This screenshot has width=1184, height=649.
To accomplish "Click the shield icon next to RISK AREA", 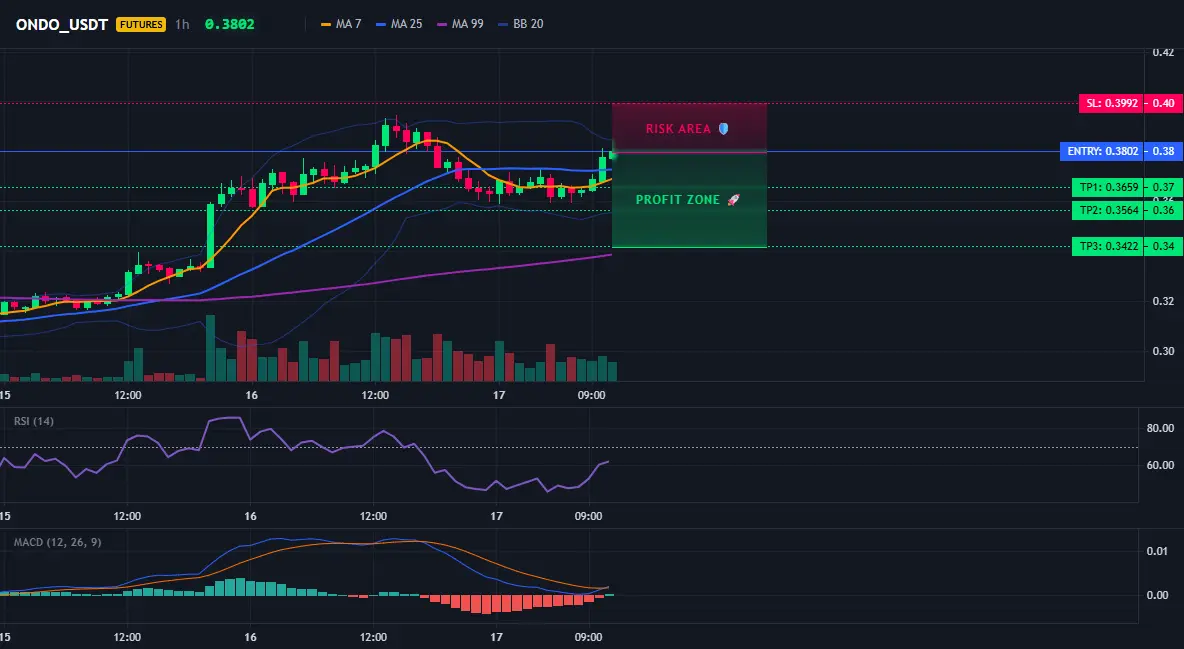I will point(723,129).
